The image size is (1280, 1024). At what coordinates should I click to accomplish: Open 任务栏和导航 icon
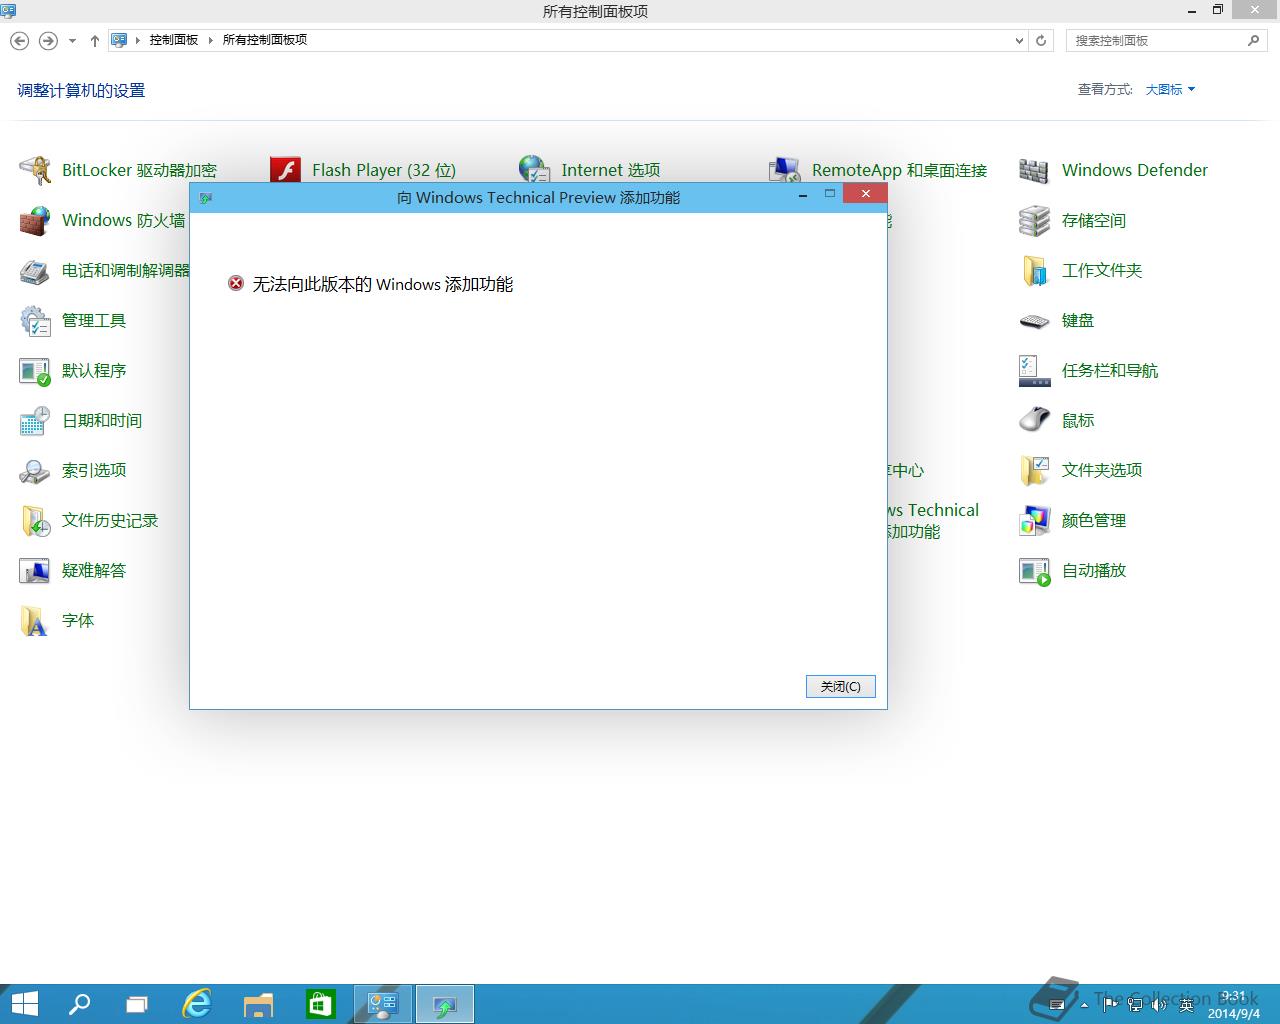1034,370
